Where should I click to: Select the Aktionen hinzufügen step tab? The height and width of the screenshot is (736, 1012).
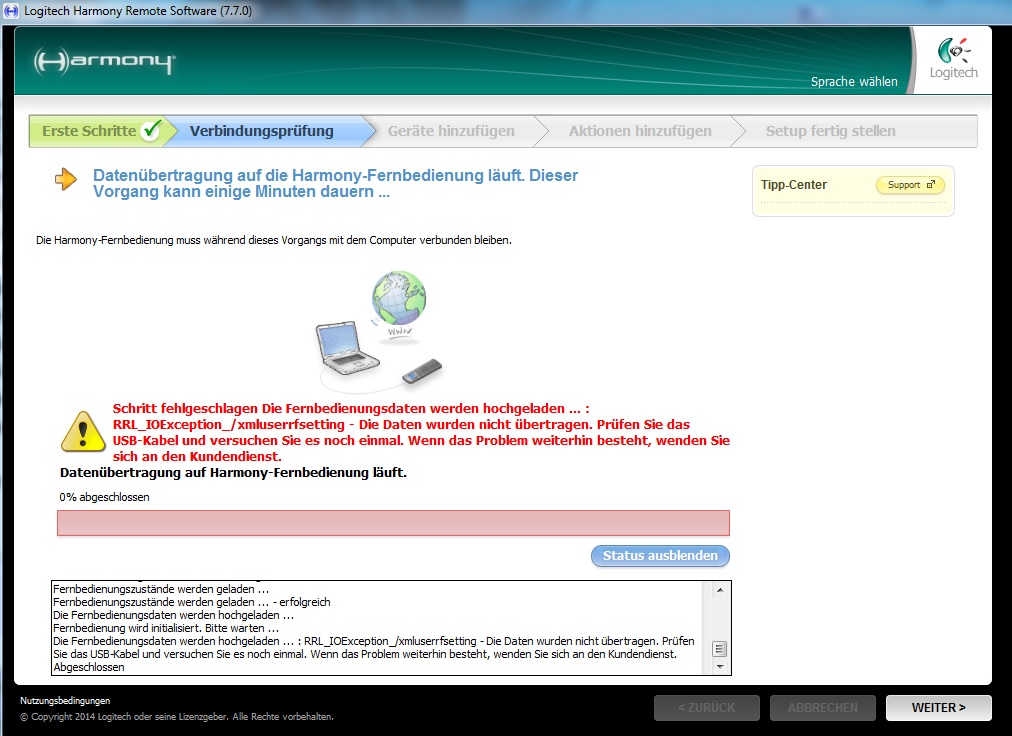pyautogui.click(x=640, y=131)
